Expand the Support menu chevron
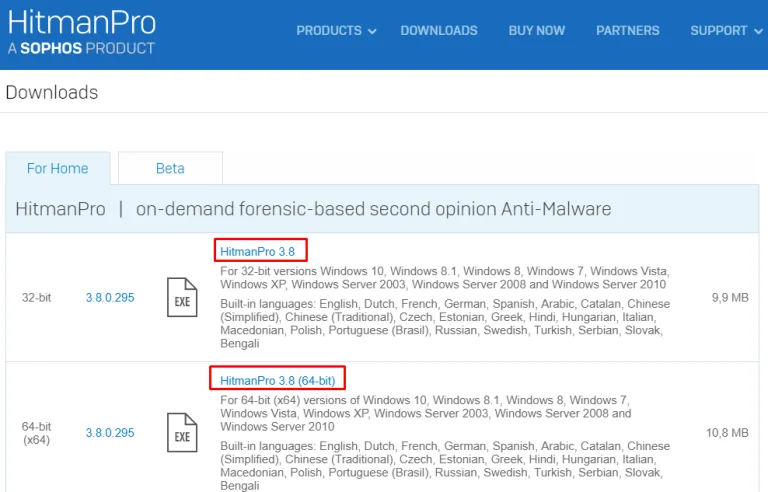Viewport: 768px width, 492px height. click(758, 31)
